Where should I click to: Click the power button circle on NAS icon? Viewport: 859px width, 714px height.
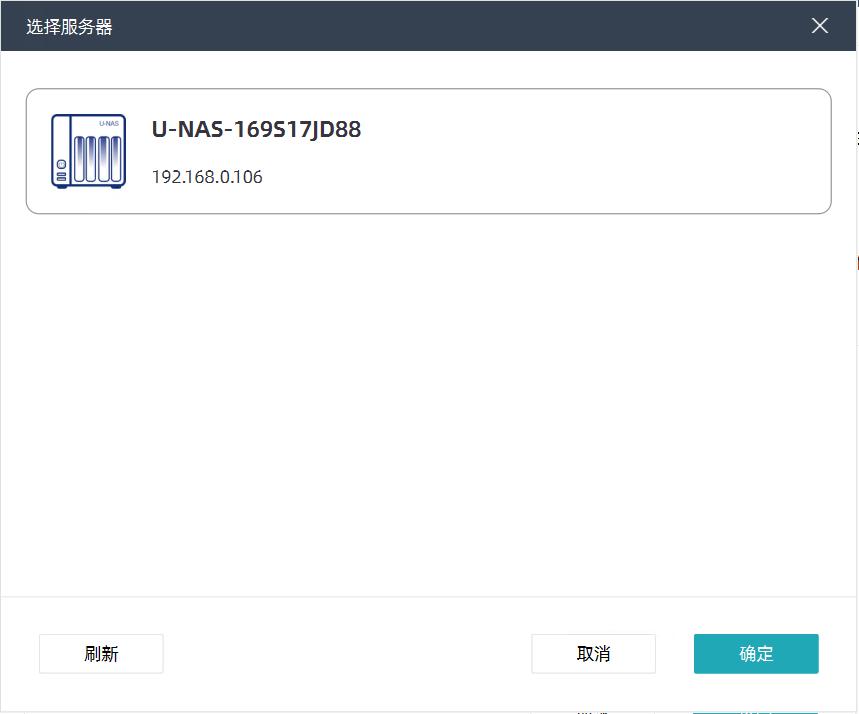pos(61,163)
